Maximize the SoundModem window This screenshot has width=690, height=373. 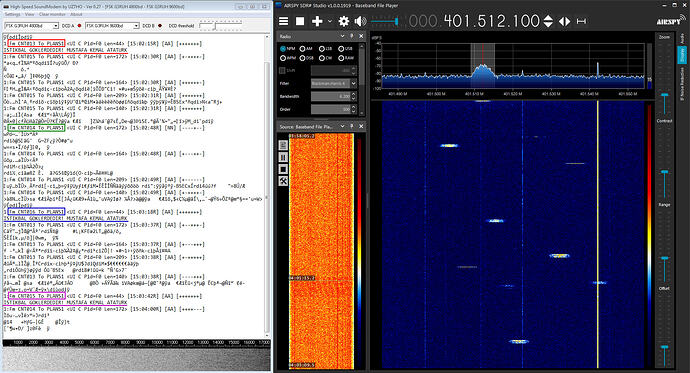click(253, 7)
